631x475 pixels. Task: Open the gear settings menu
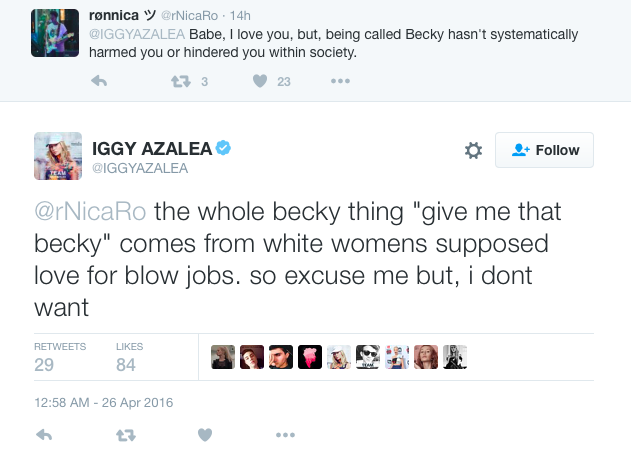tap(474, 150)
